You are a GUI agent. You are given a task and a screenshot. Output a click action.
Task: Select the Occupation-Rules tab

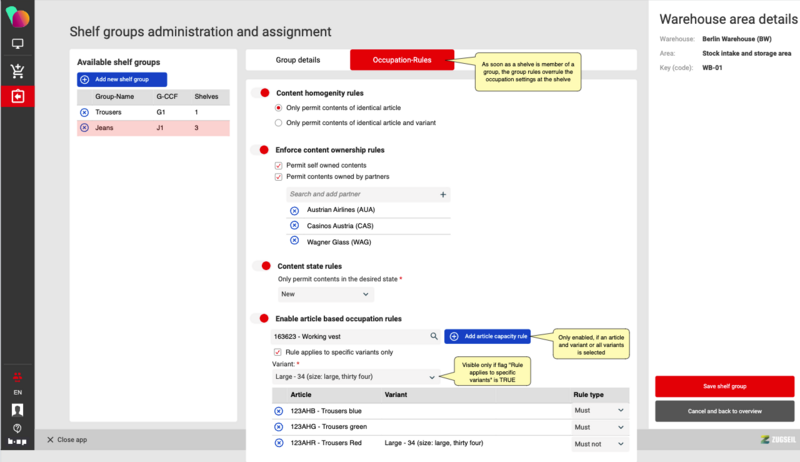click(401, 60)
